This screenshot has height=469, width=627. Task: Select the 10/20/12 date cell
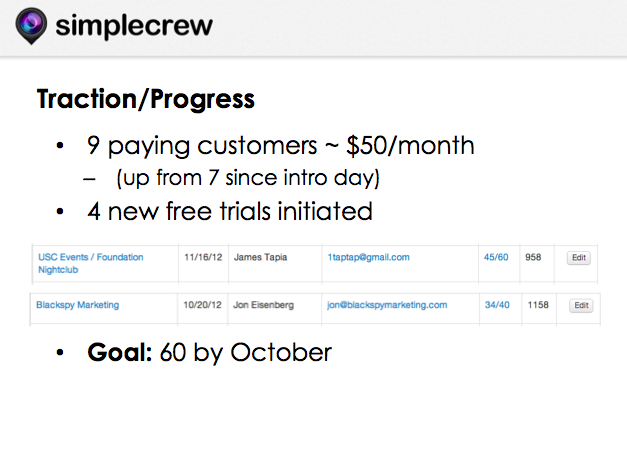[202, 305]
